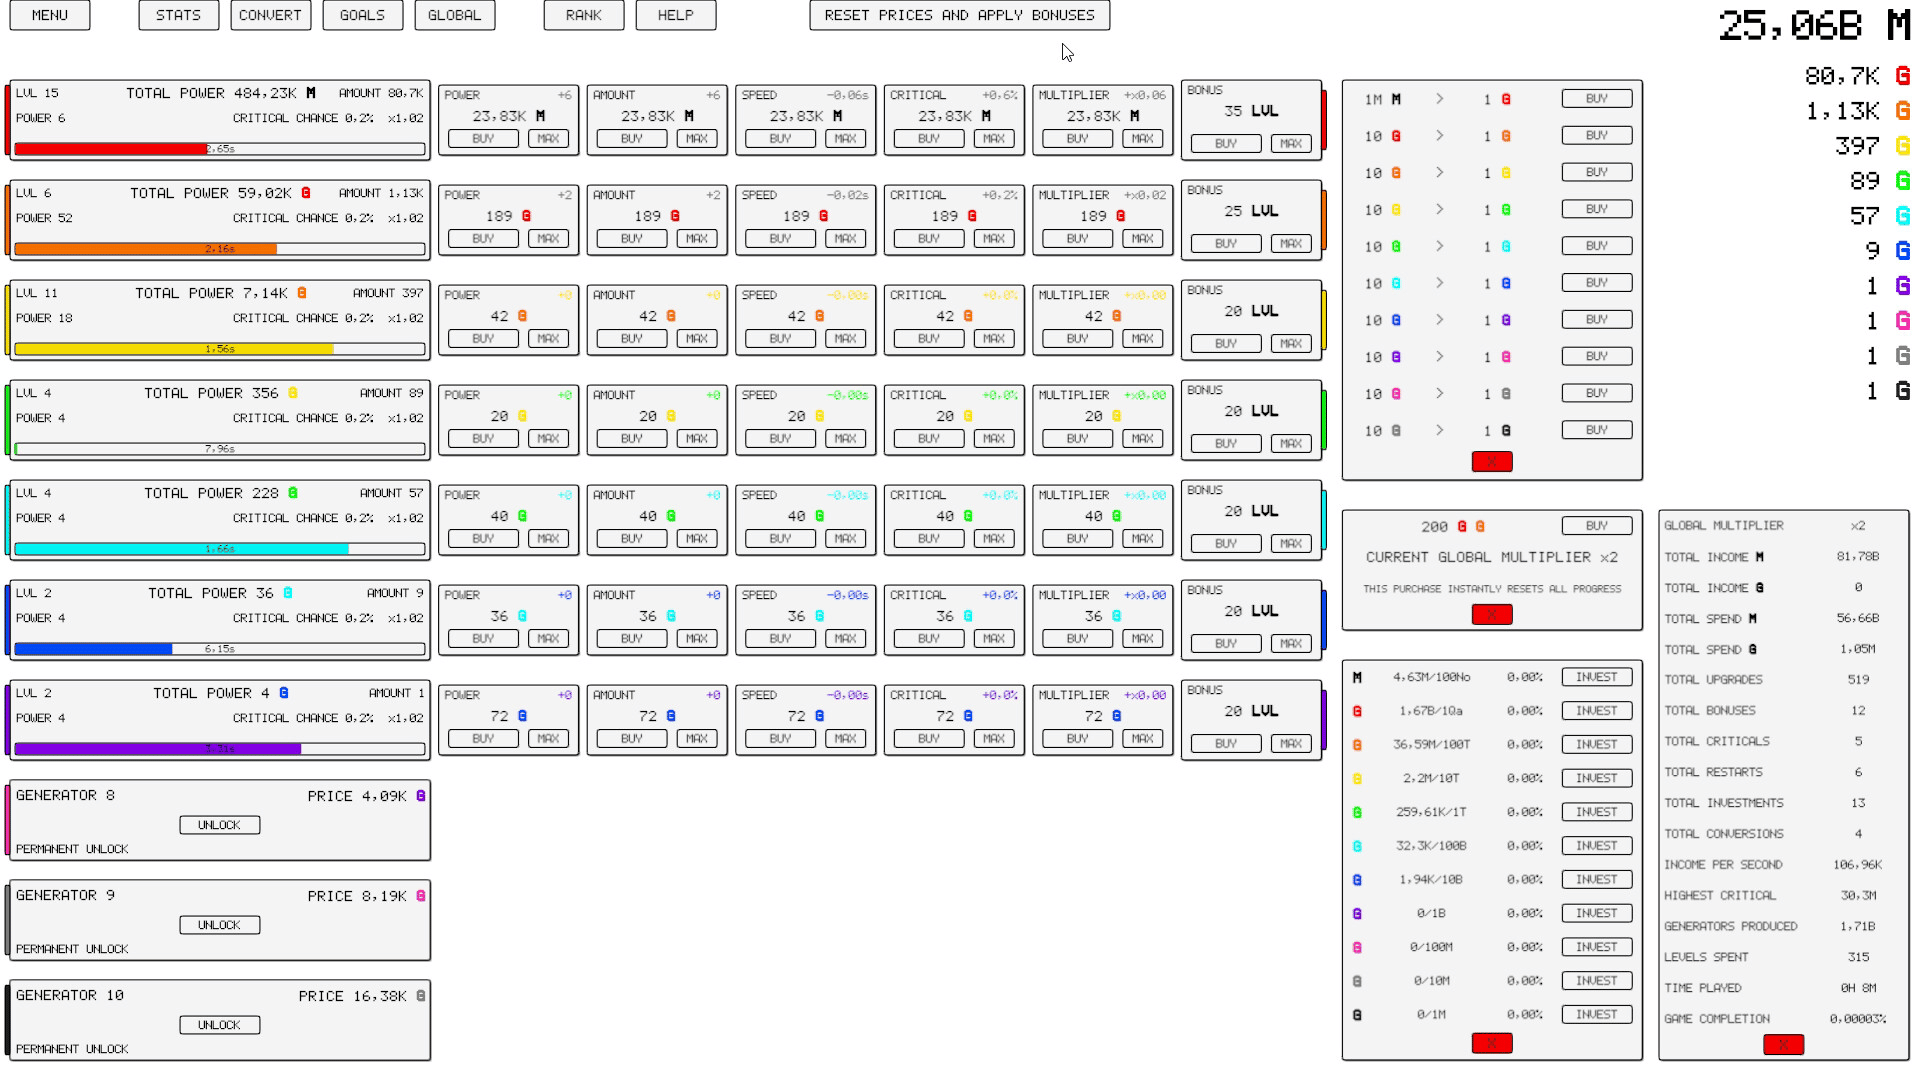Screen dimensions: 1920x1080
Task: Click the arrow converting 10 red G to orange
Action: (1439, 136)
